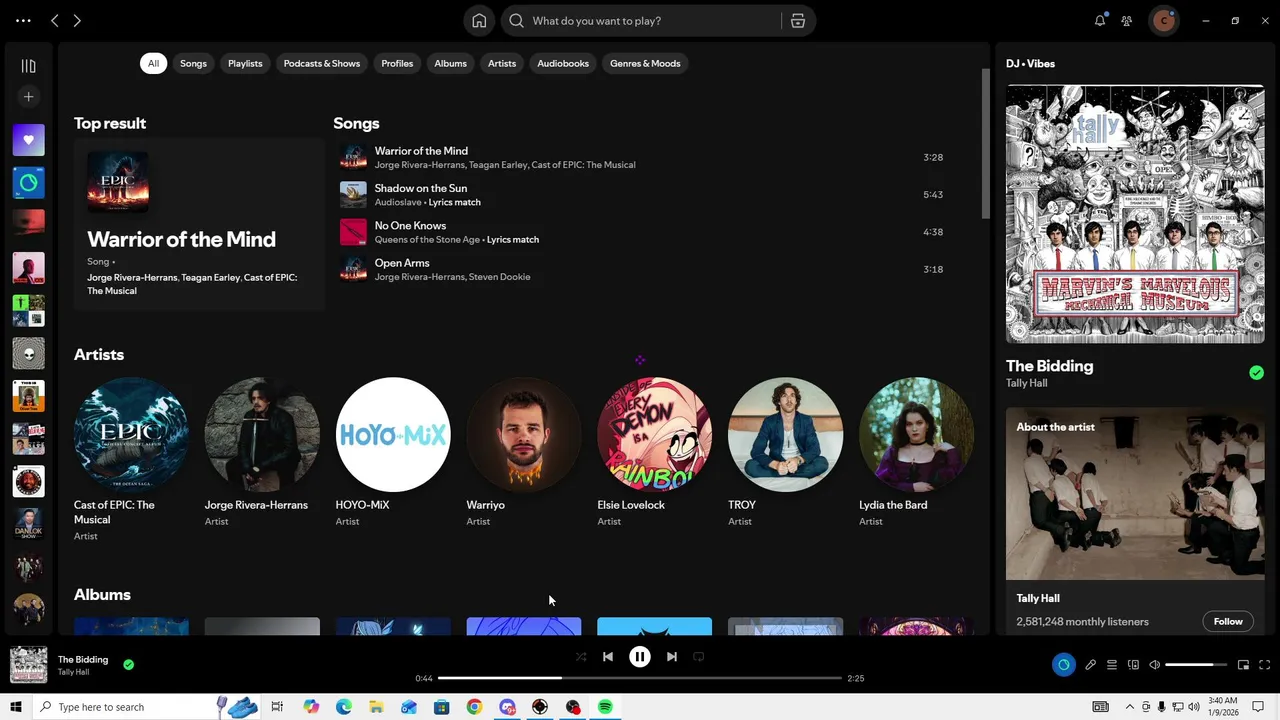The height and width of the screenshot is (720, 1280).
Task: Show hidden system tray icons
Action: [1130, 707]
